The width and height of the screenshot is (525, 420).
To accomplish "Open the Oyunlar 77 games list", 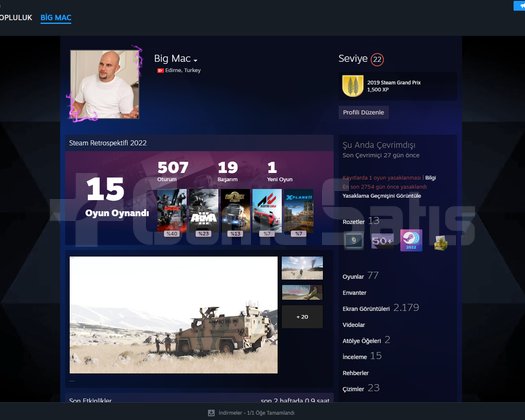I will (x=360, y=276).
